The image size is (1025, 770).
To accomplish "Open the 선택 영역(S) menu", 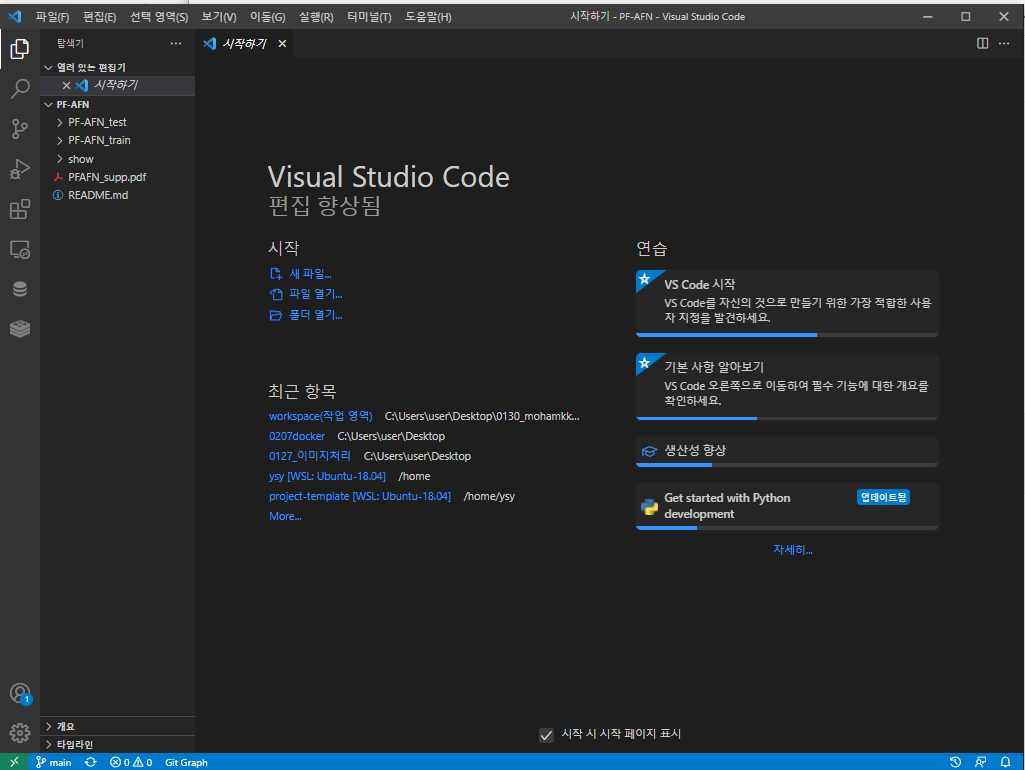I will (159, 17).
